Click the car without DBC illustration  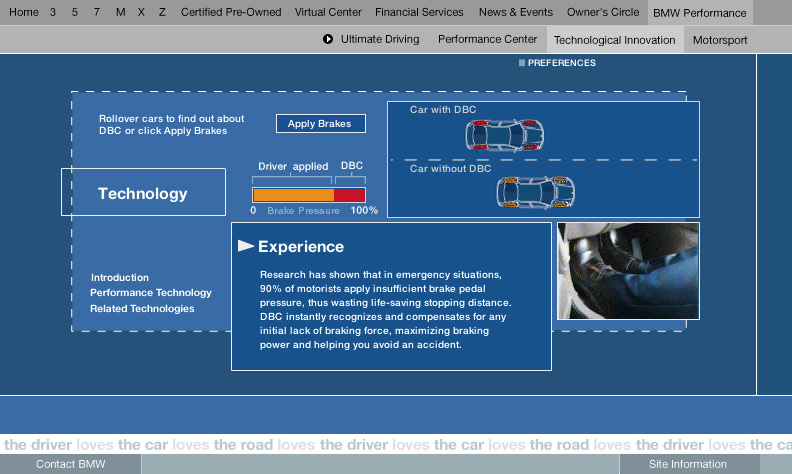[x=535, y=192]
